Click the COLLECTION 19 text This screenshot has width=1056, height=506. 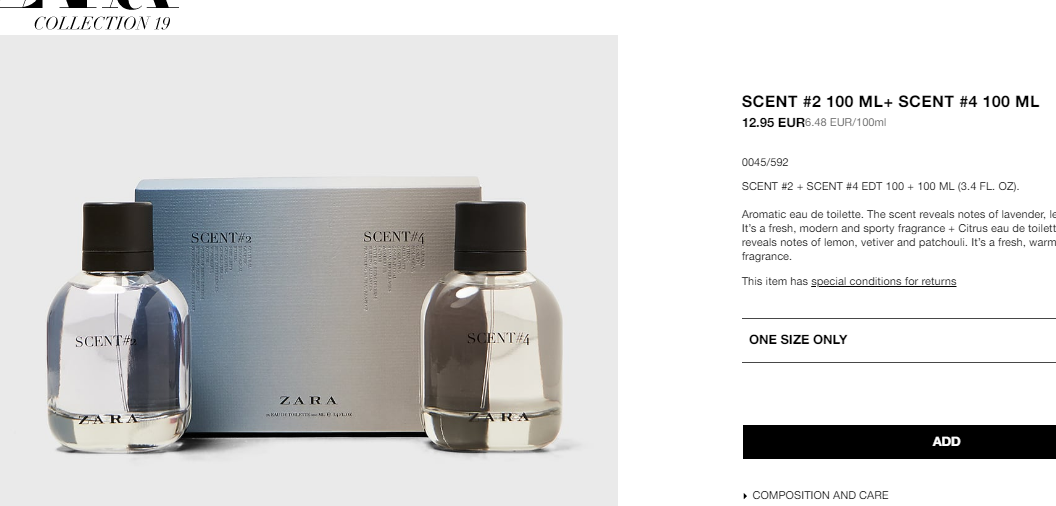coord(102,24)
